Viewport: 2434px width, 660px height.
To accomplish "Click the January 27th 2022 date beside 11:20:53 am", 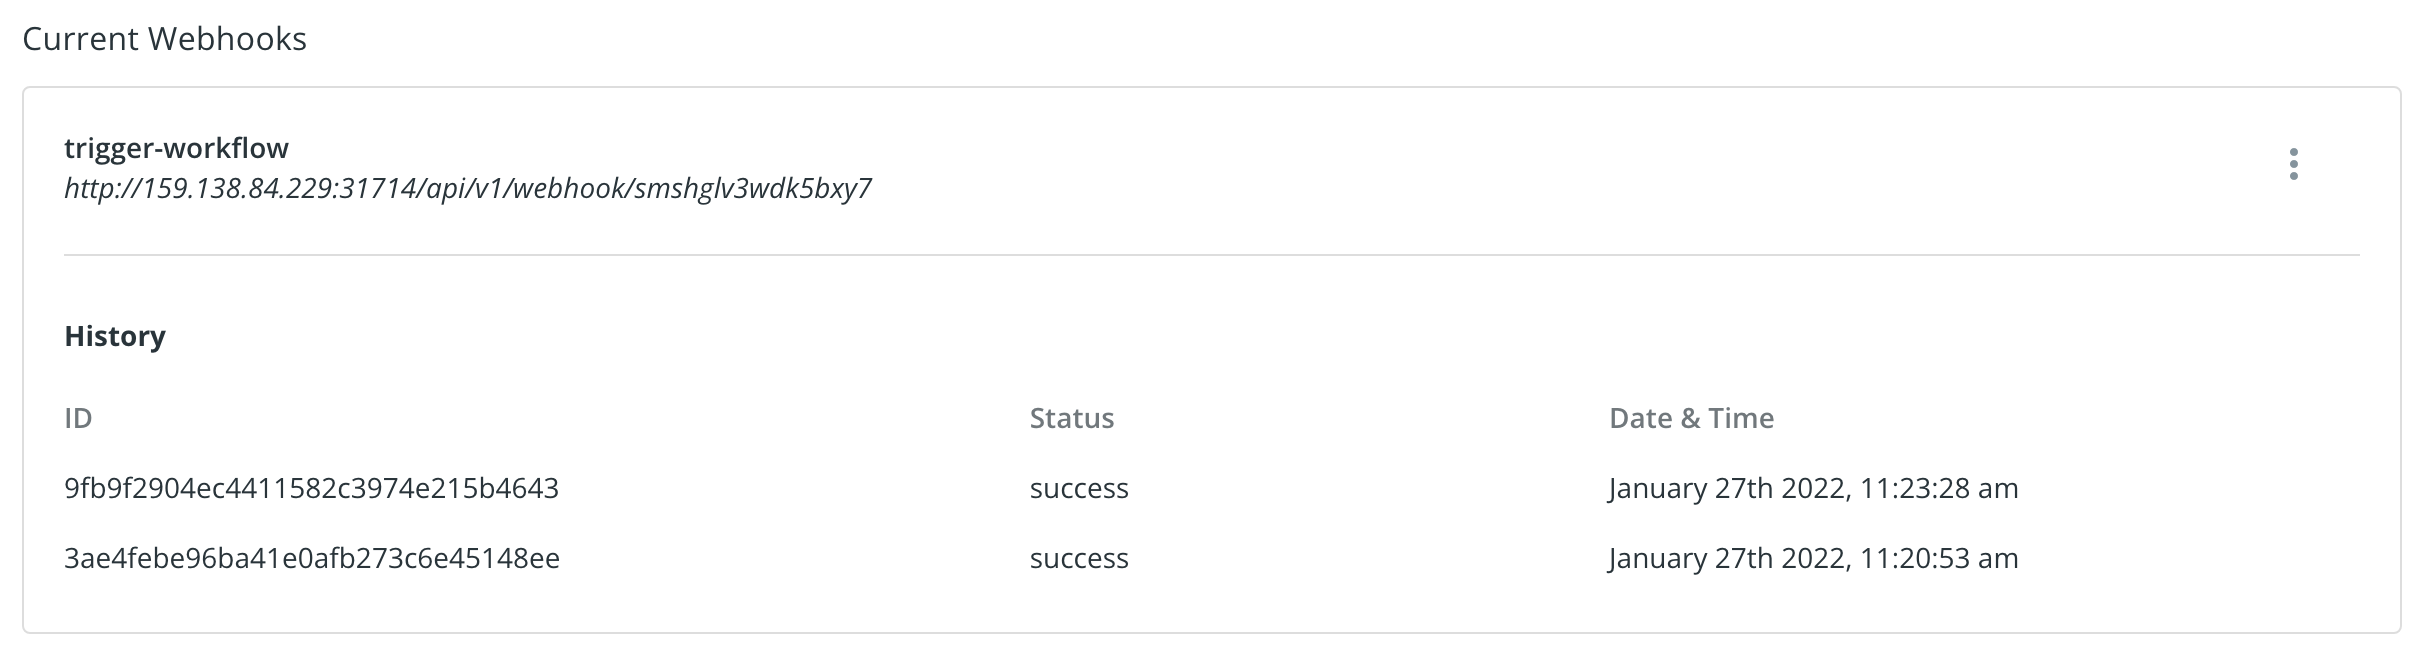I will point(1726,558).
